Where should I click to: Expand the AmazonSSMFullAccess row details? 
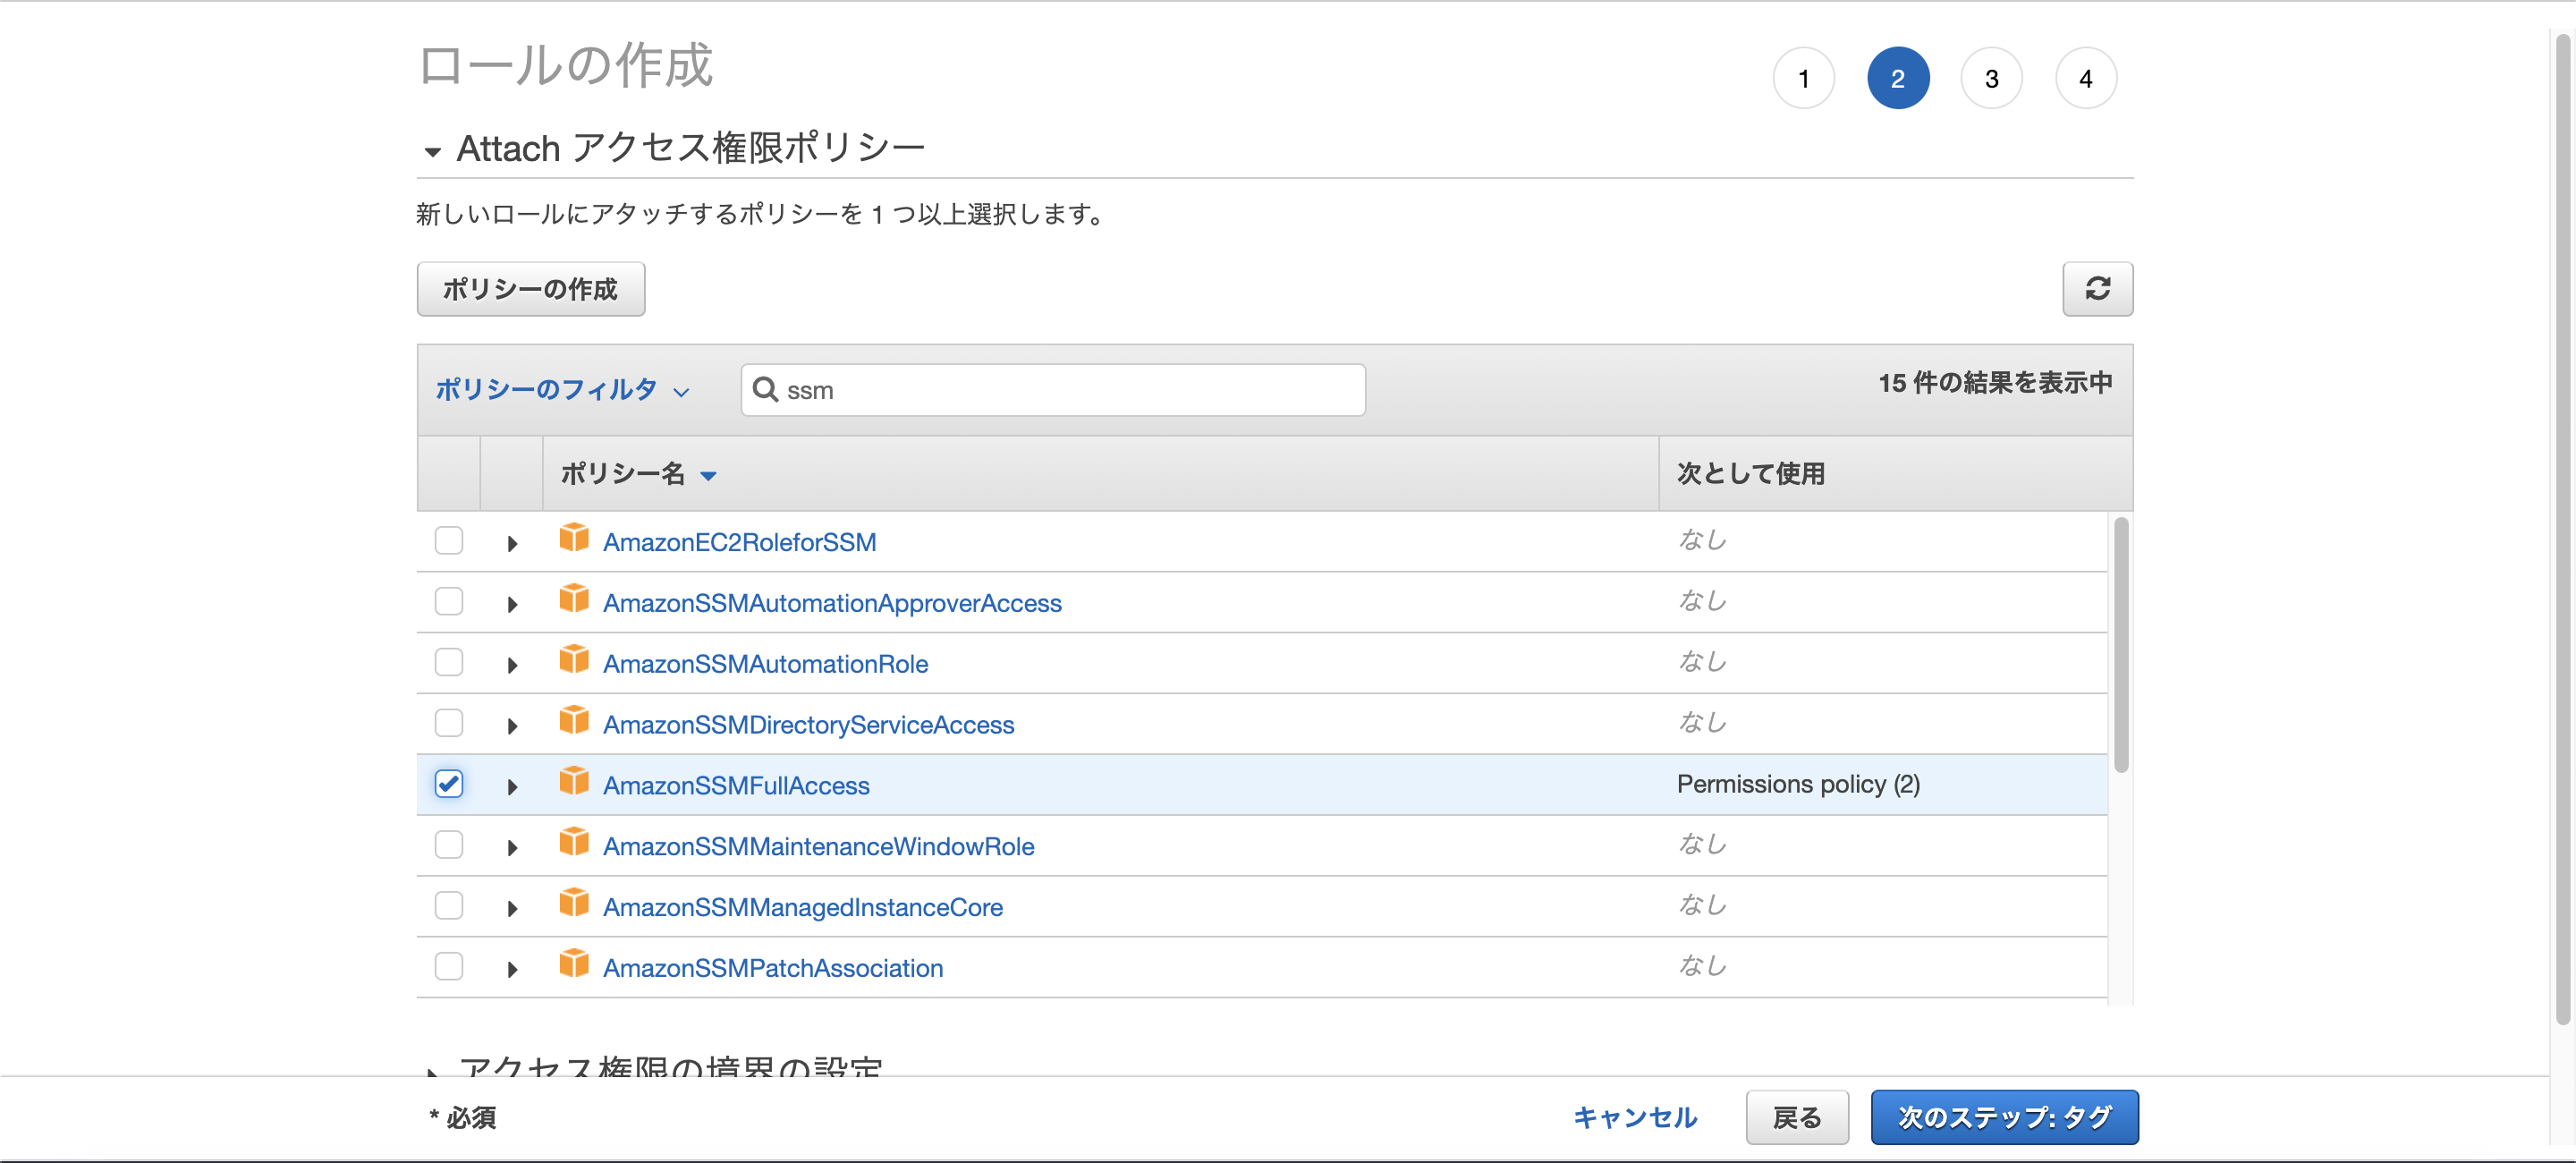pyautogui.click(x=512, y=788)
